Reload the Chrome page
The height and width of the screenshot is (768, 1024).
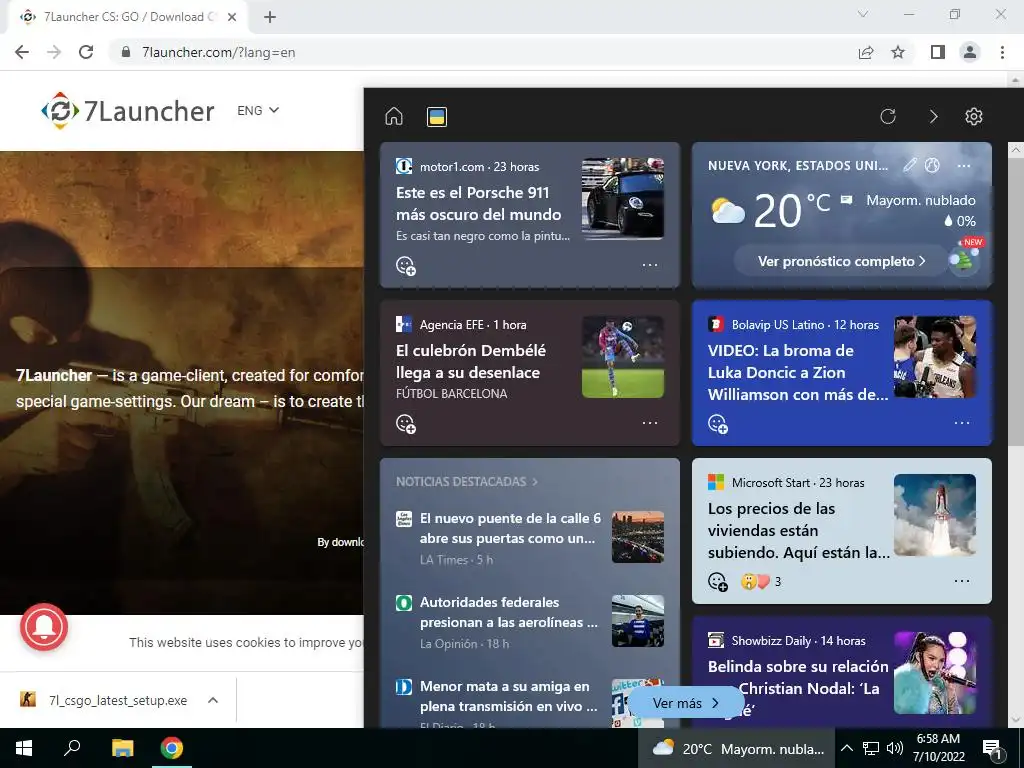pyautogui.click(x=86, y=52)
